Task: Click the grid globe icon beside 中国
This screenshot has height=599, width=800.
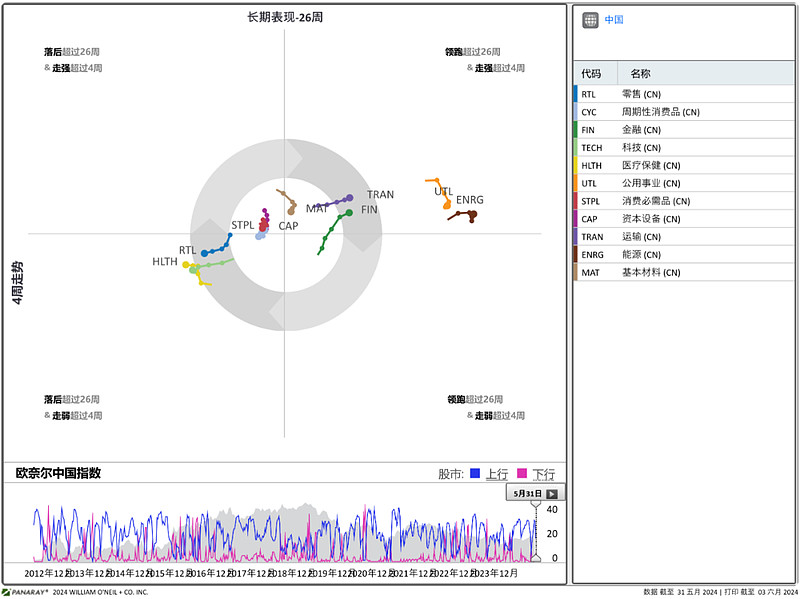Action: click(x=590, y=20)
